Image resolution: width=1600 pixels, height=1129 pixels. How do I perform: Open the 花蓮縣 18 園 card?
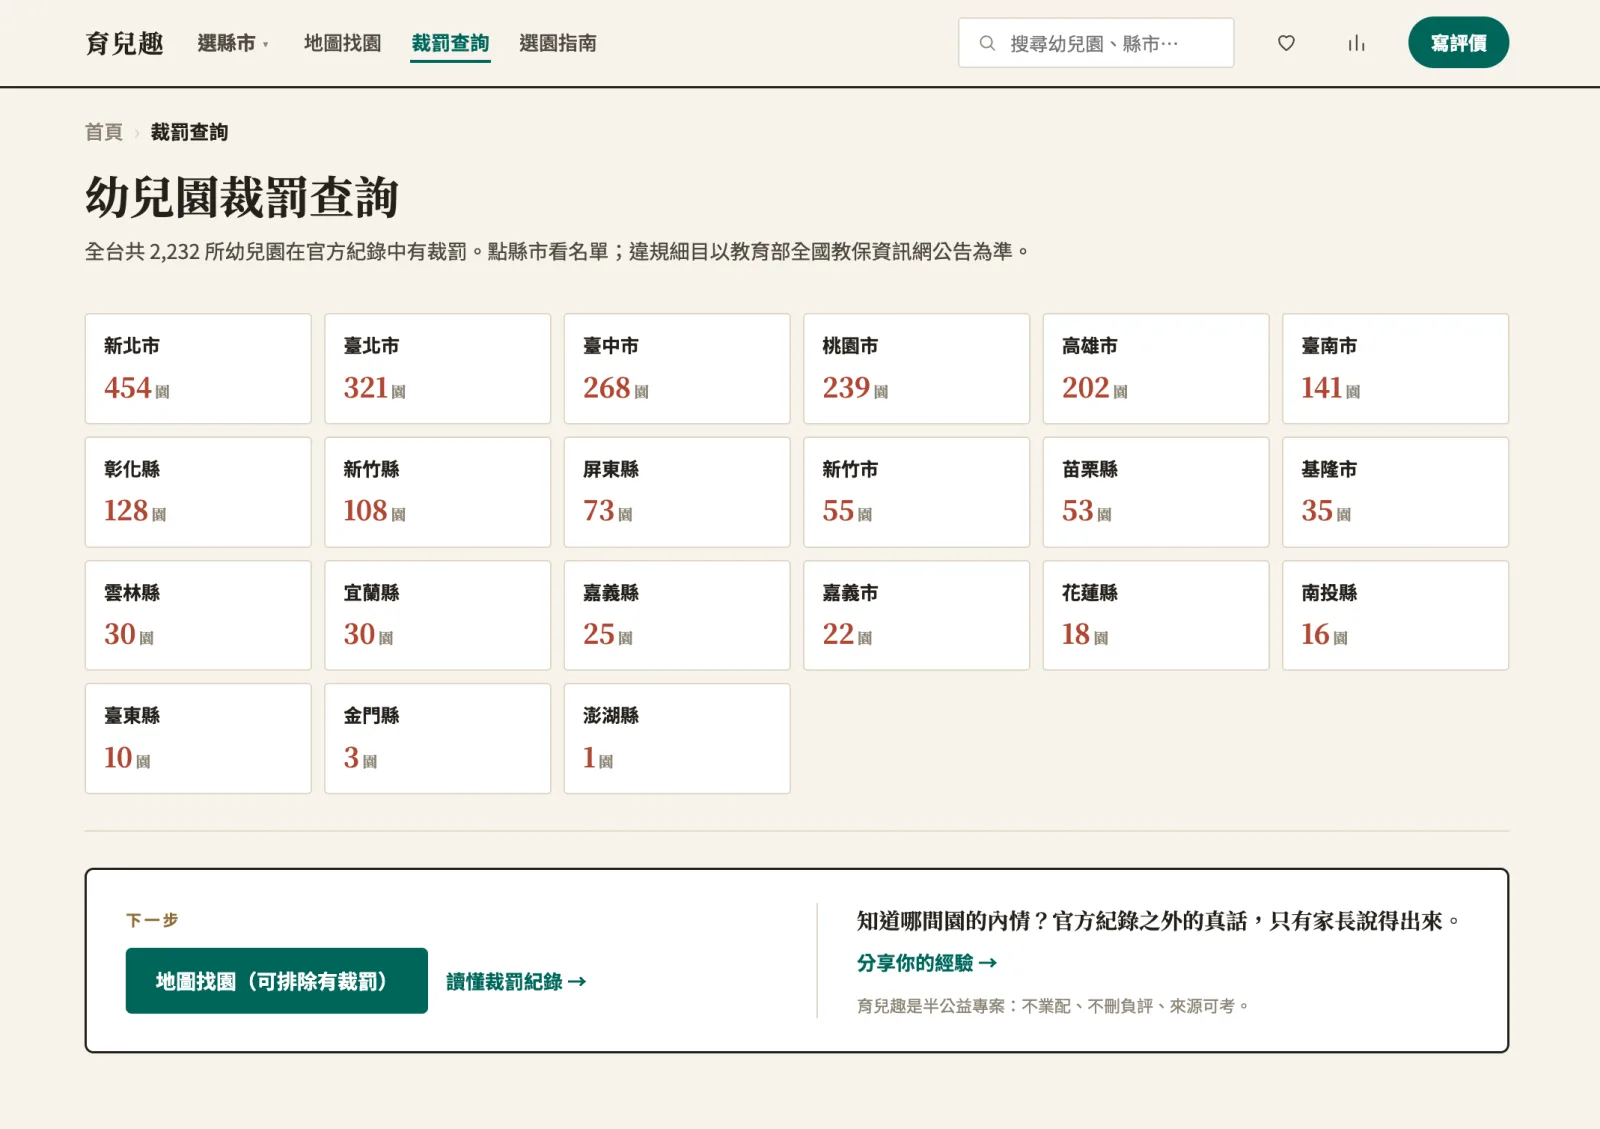coord(1156,615)
